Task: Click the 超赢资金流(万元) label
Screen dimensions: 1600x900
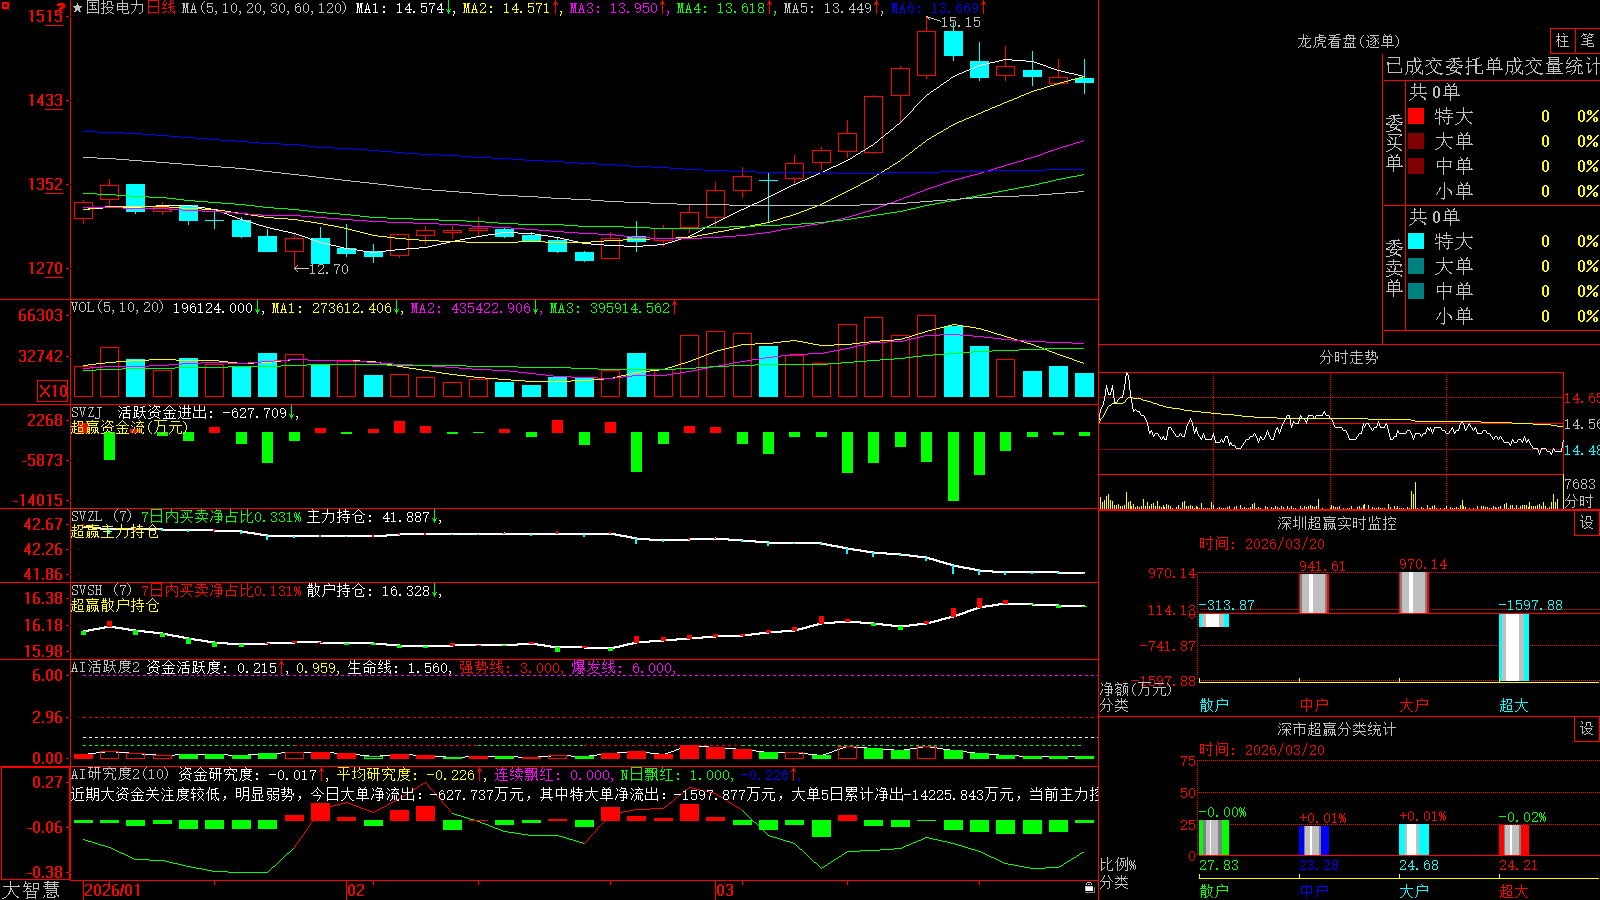Action: (x=129, y=427)
